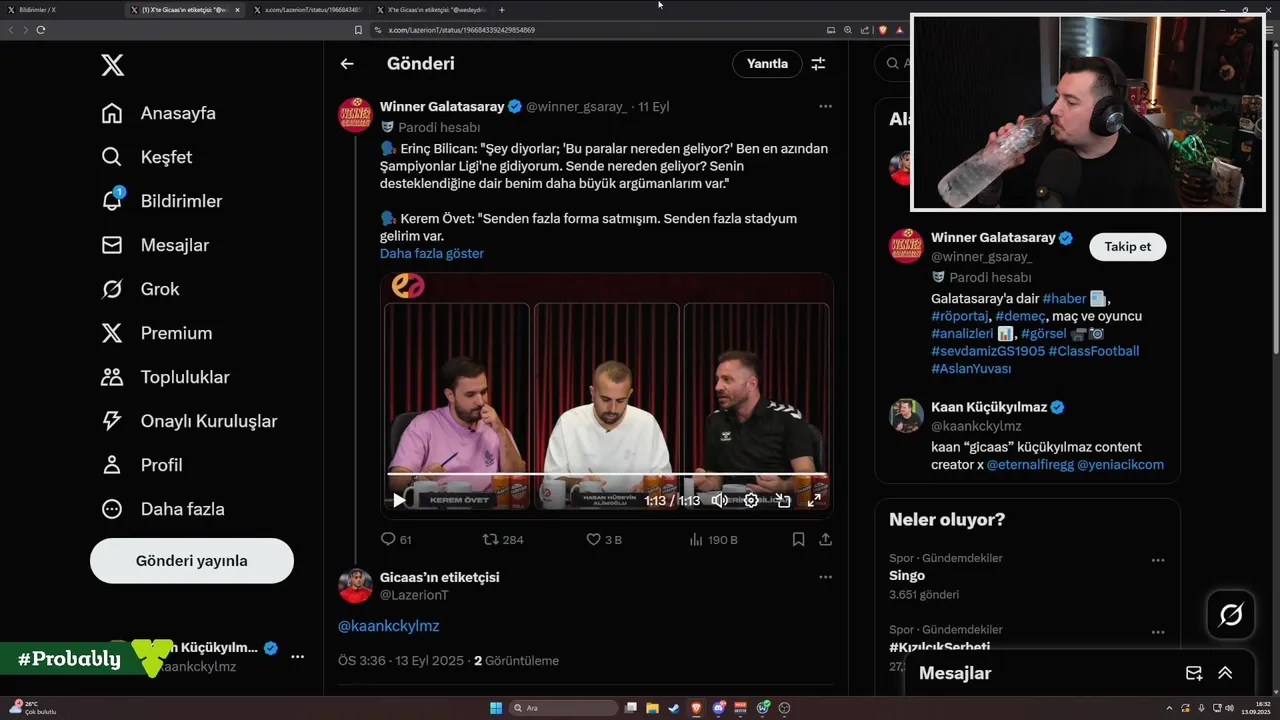Click the Gönderi yayınla button
This screenshot has height=720, width=1280.
coord(192,561)
